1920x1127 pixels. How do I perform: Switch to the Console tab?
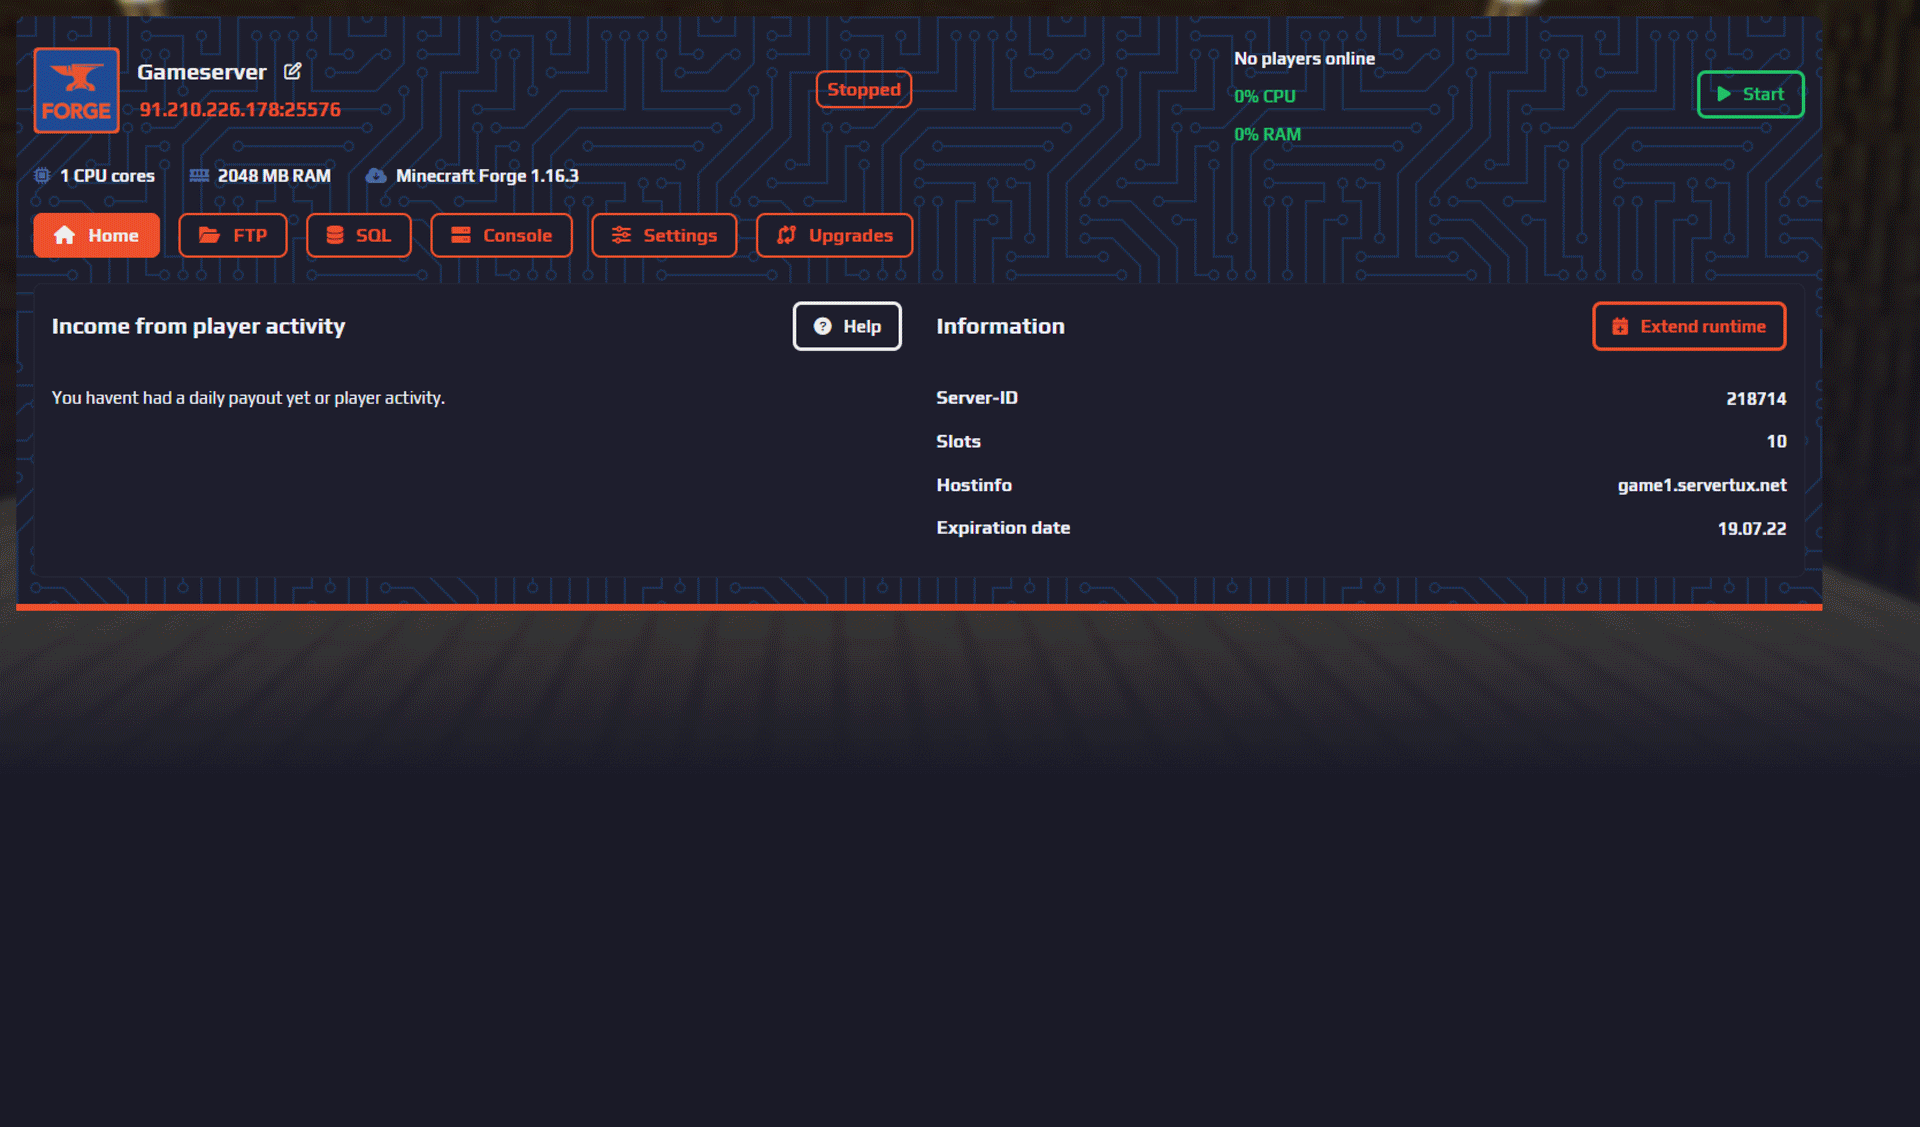coord(501,235)
